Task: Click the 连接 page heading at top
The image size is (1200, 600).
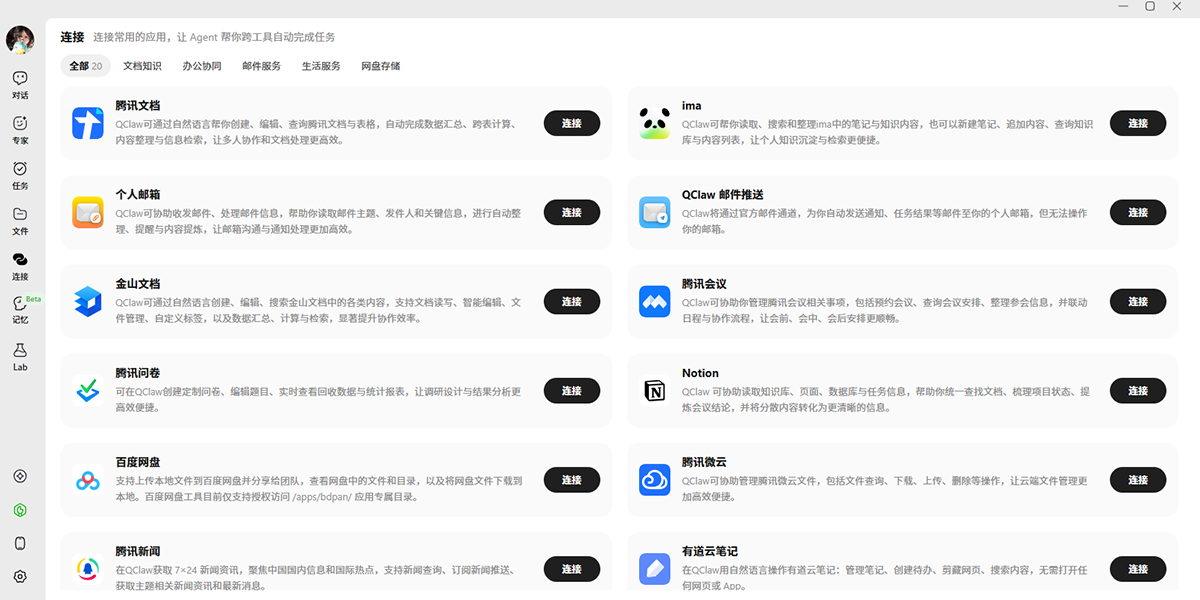Action: pyautogui.click(x=72, y=37)
